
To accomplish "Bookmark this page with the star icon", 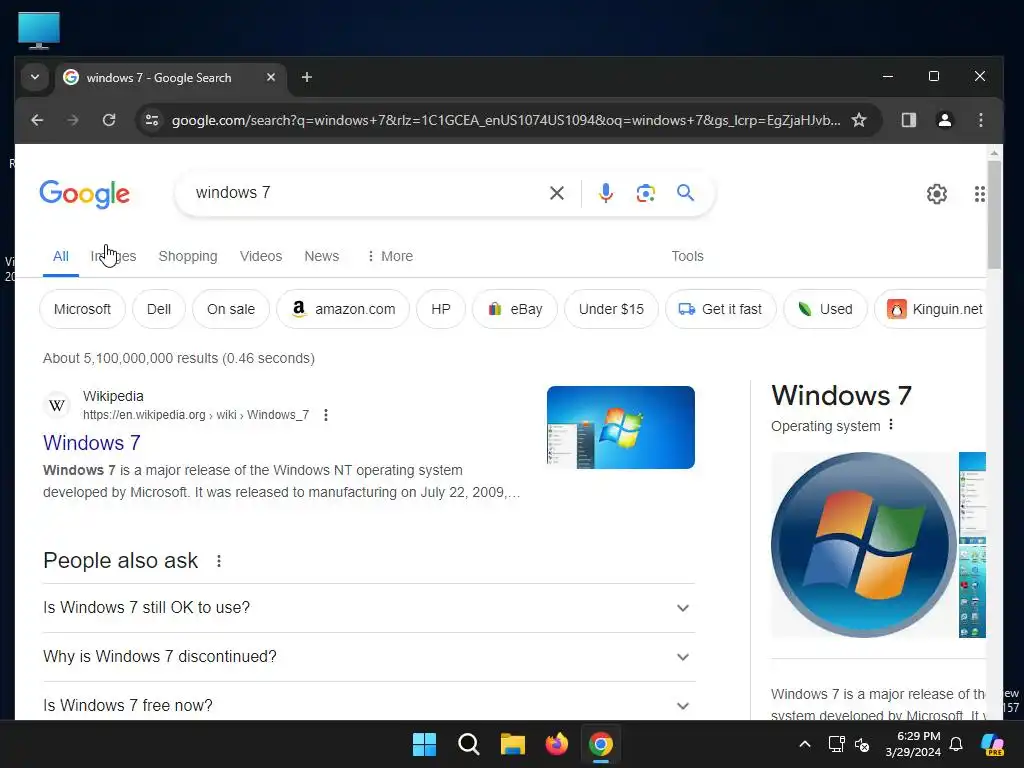I will [x=859, y=120].
